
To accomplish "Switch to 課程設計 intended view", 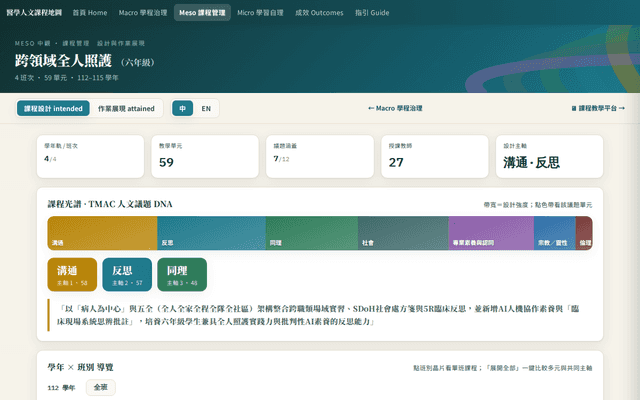I will click(53, 109).
